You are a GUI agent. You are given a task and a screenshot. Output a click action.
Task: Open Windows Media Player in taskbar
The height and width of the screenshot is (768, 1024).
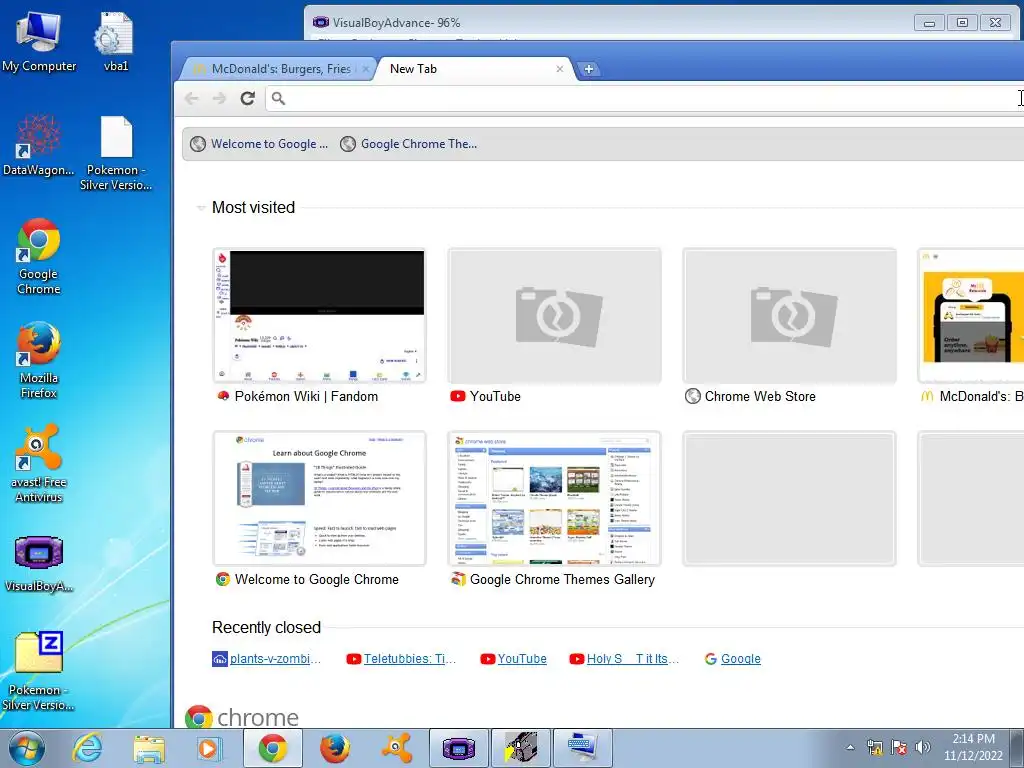[209, 748]
